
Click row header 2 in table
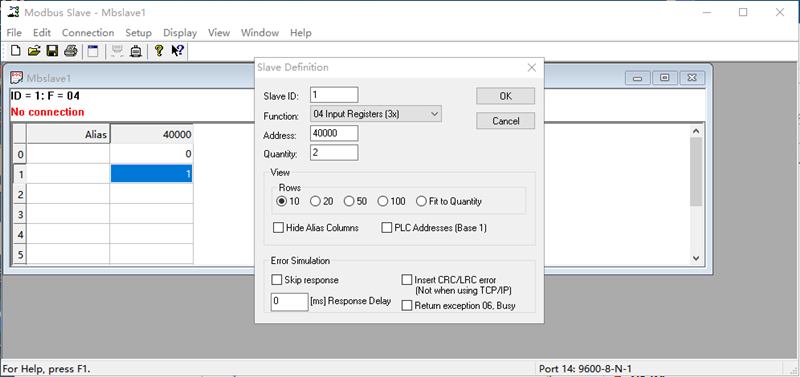point(20,194)
